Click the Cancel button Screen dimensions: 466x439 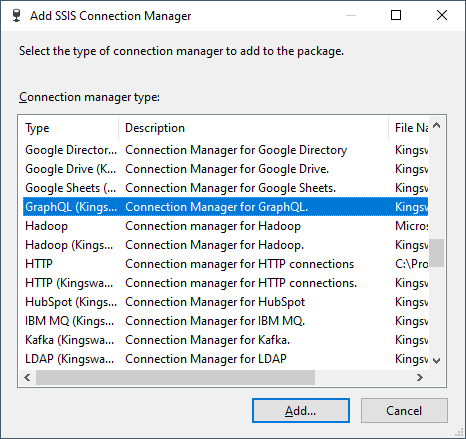(404, 411)
